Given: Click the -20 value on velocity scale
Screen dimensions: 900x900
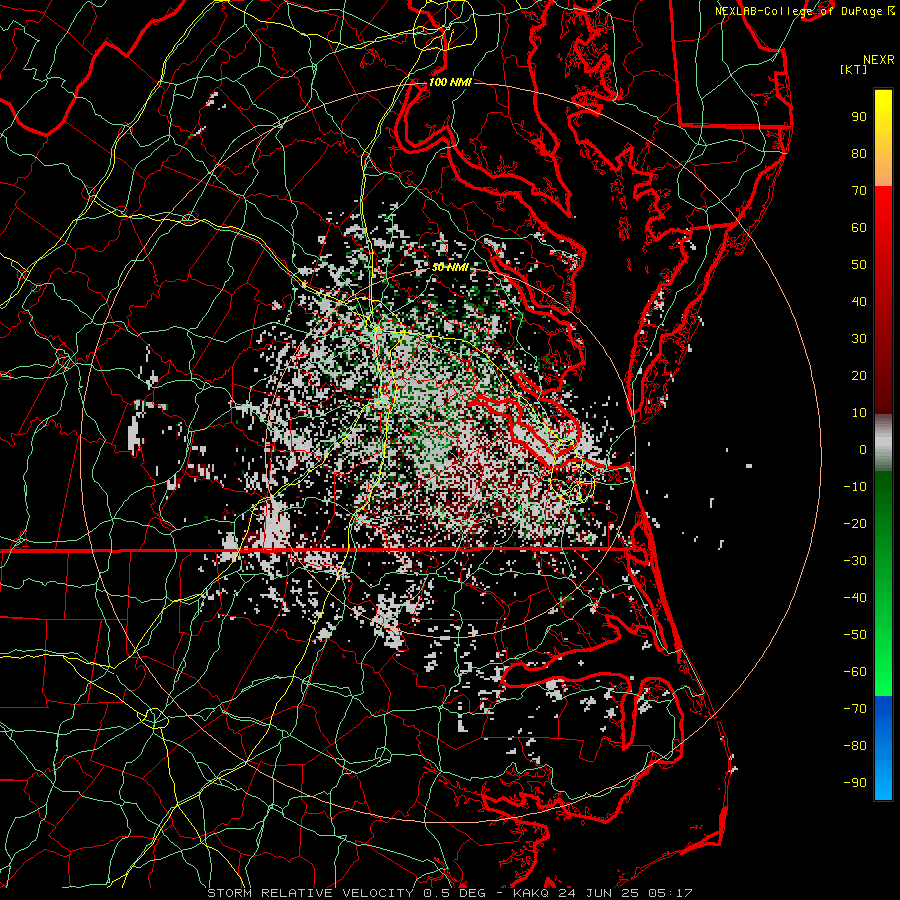Looking at the screenshot, I should pyautogui.click(x=855, y=523).
